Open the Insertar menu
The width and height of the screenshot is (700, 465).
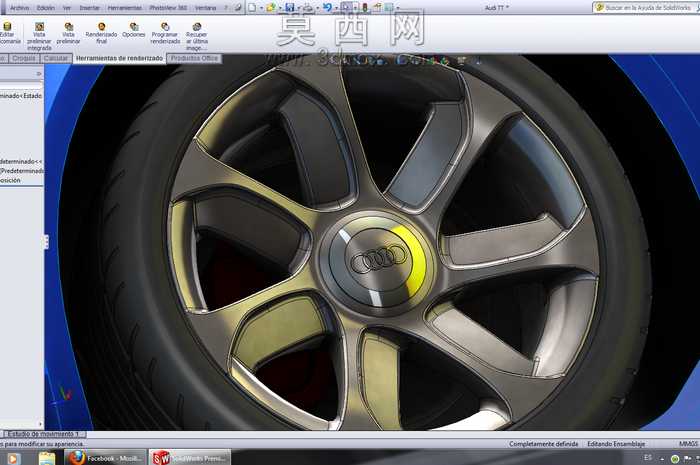coord(89,8)
